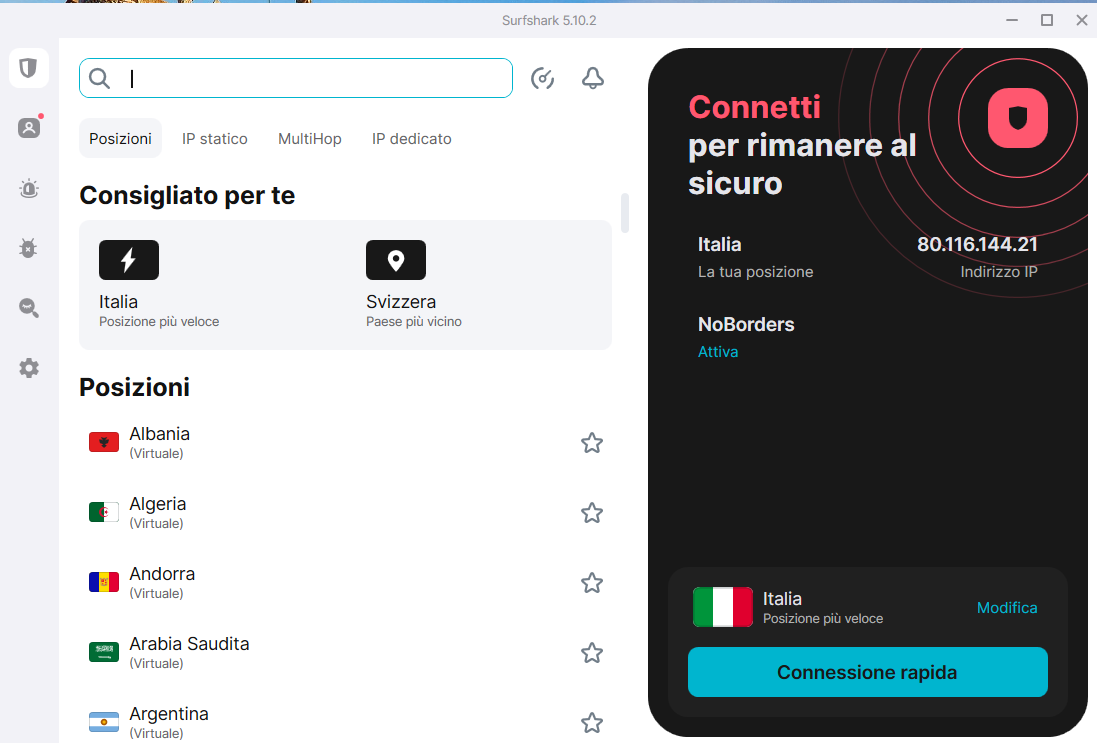Screen dimensions: 1097x743
Task: Select Argentina (Virtuale) location
Action: pos(346,723)
